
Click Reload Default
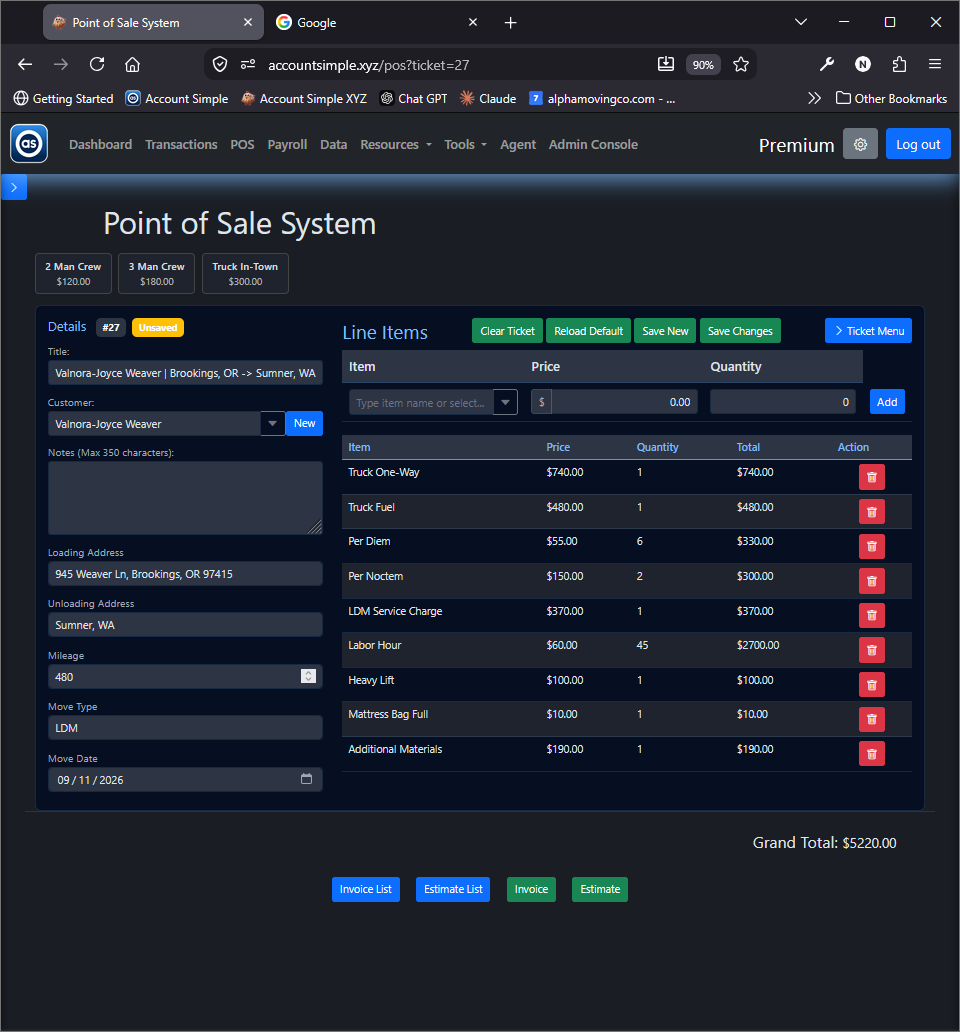click(588, 331)
